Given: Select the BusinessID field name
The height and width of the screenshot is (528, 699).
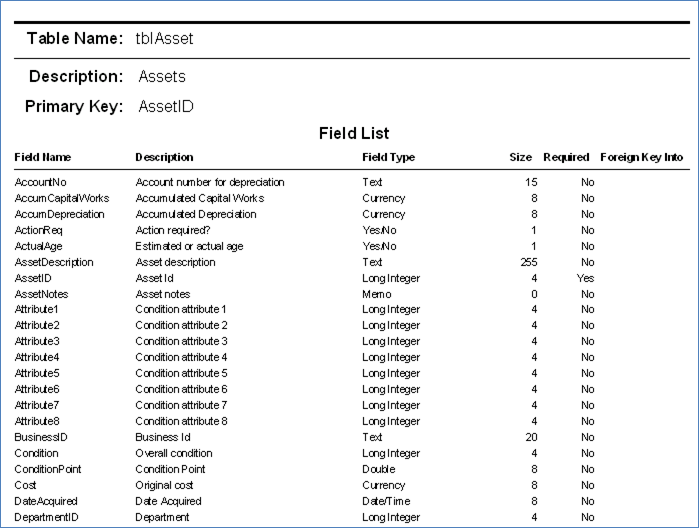Looking at the screenshot, I should point(41,437).
